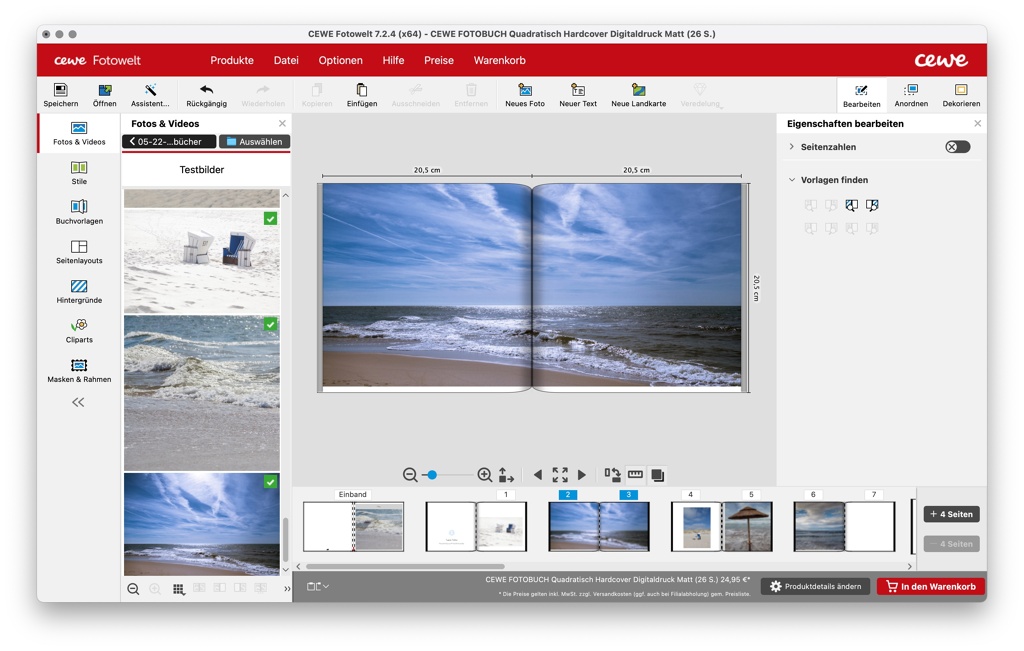
Task: Click the Rückgängig undo arrow
Action: coord(206,91)
